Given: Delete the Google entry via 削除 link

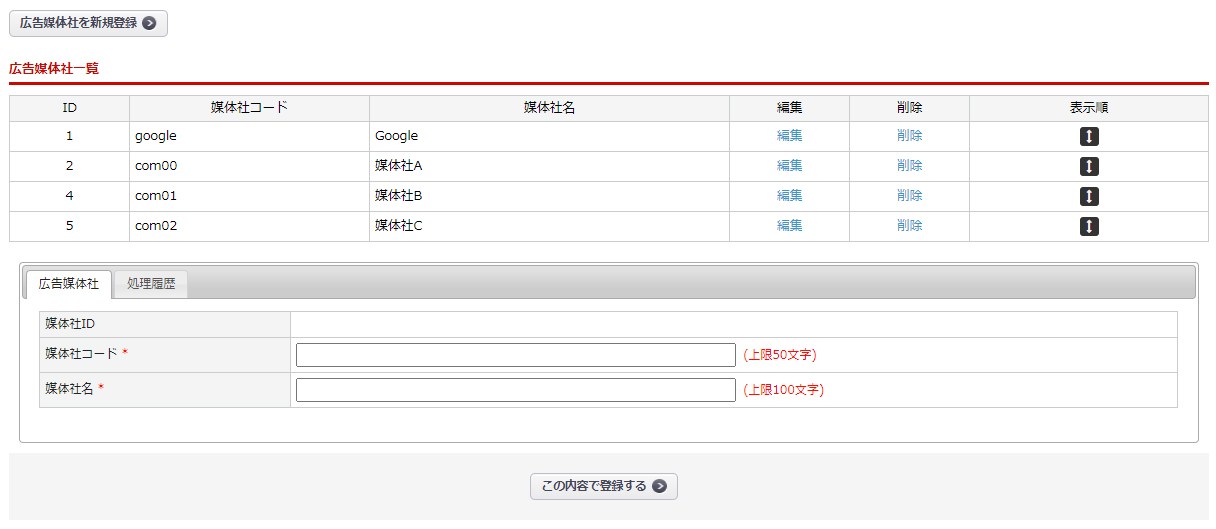Looking at the screenshot, I should 909,136.
